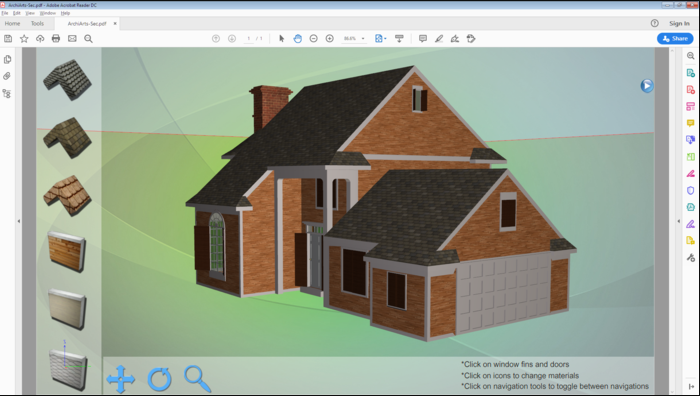
Task: Send file by email icon
Action: click(72, 39)
